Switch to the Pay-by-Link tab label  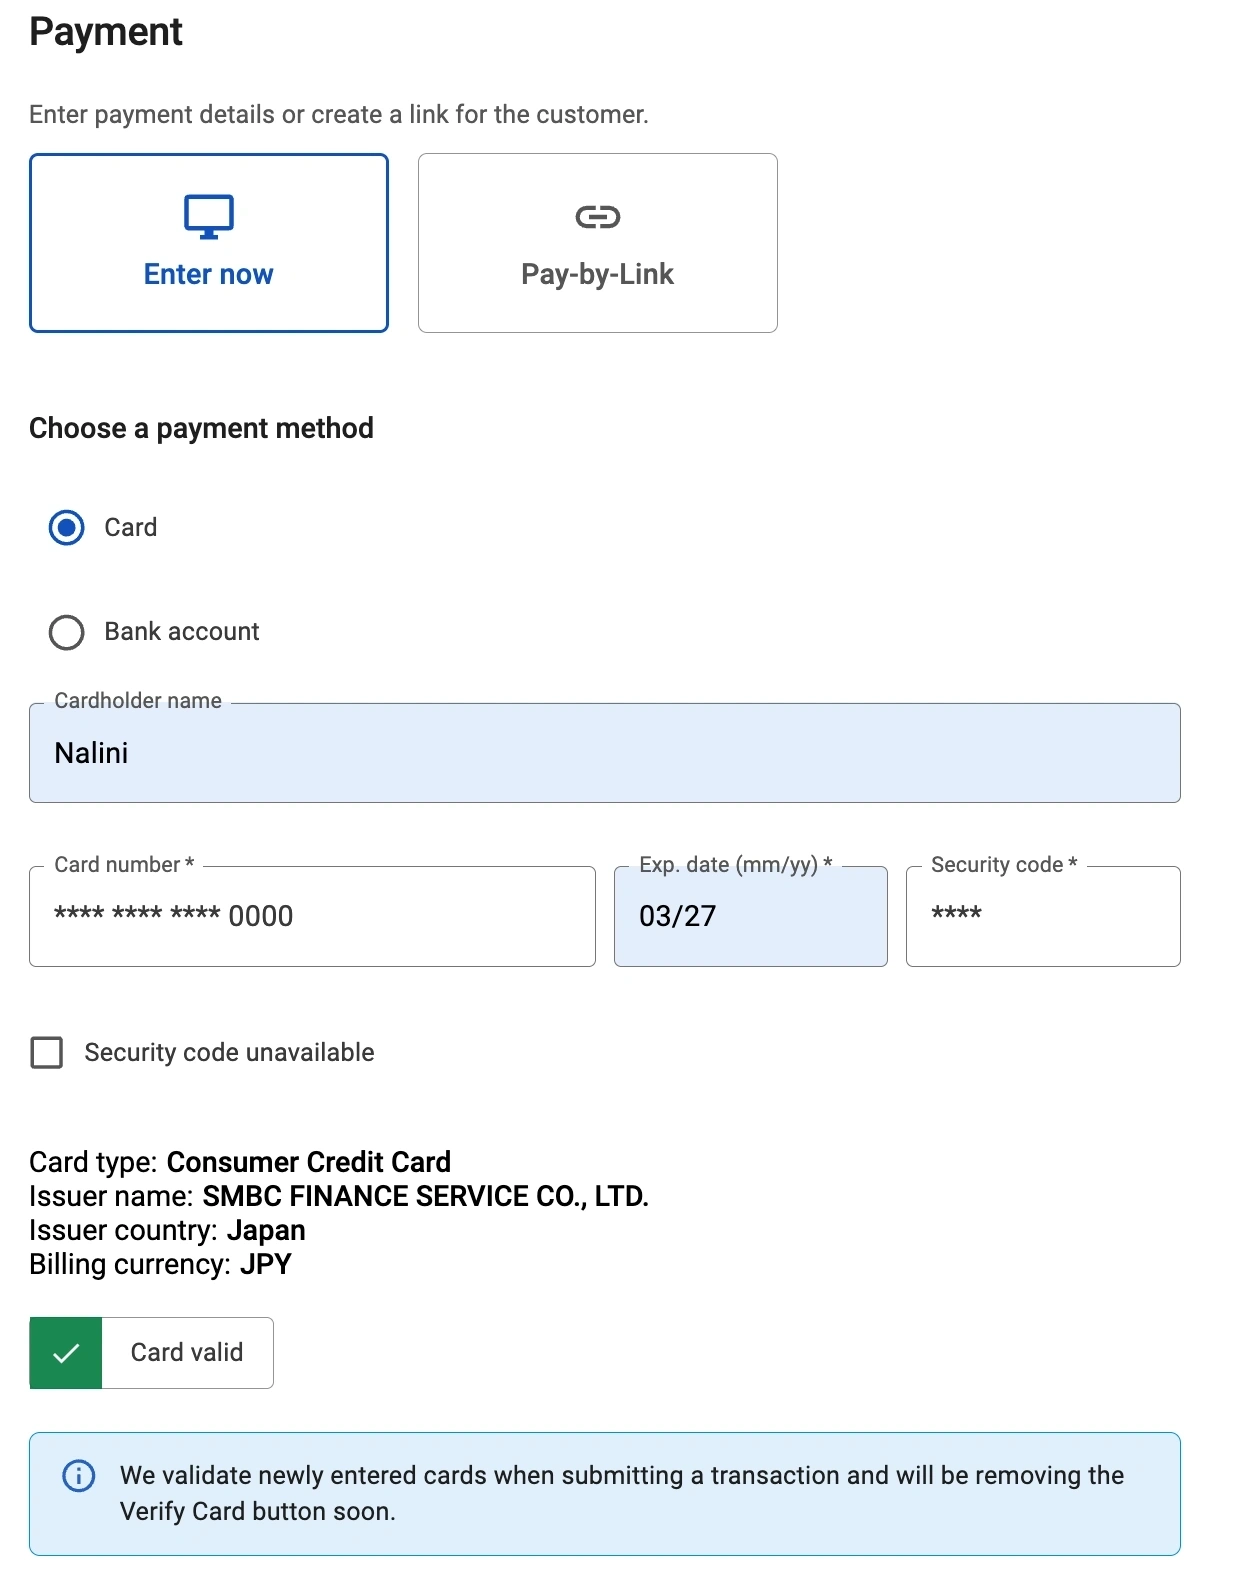coord(597,274)
